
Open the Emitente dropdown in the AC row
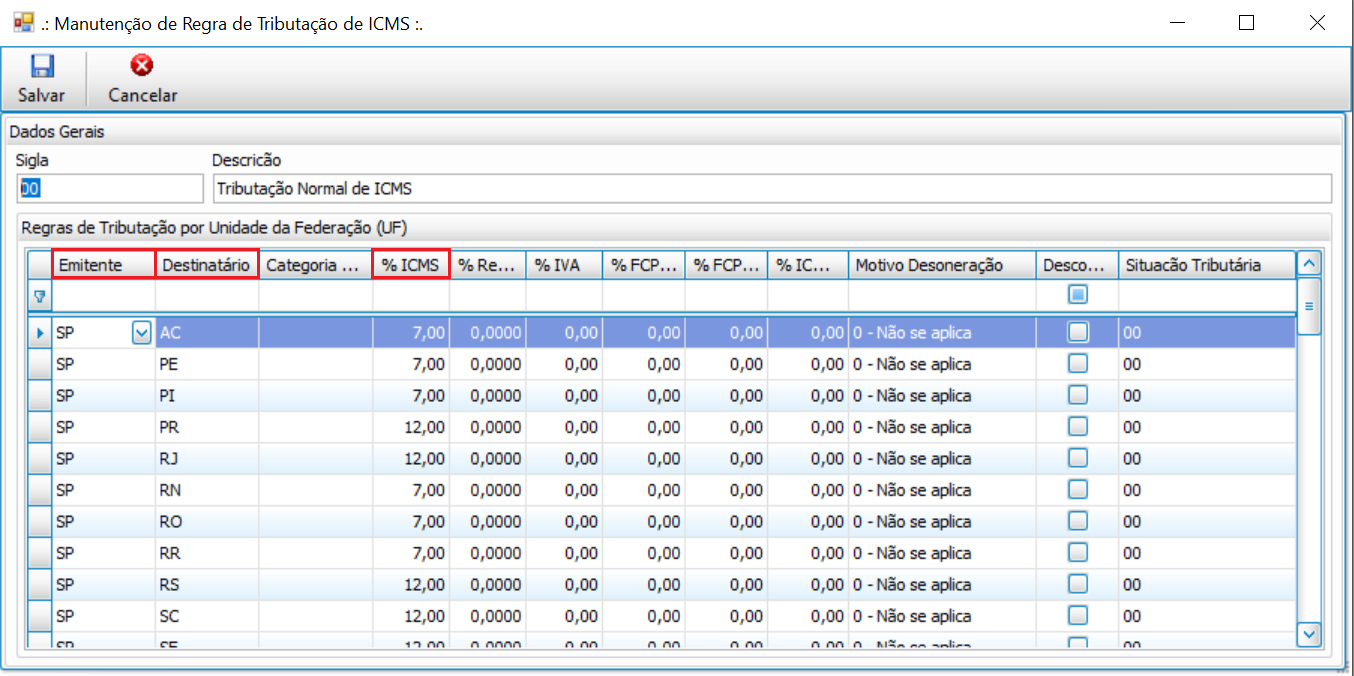142,333
